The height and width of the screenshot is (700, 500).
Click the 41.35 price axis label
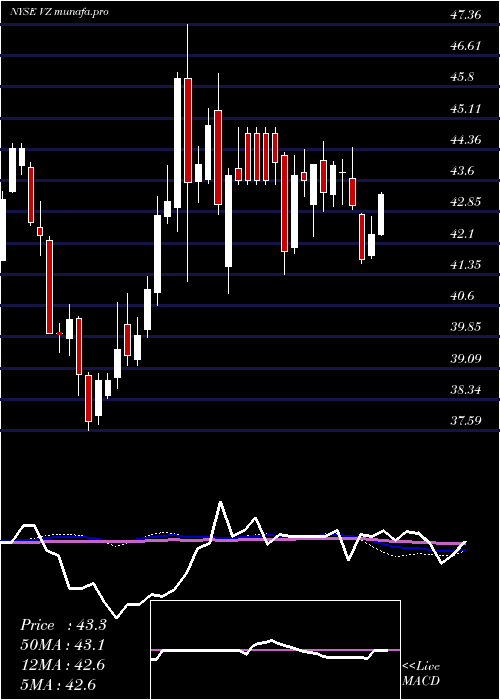click(465, 265)
